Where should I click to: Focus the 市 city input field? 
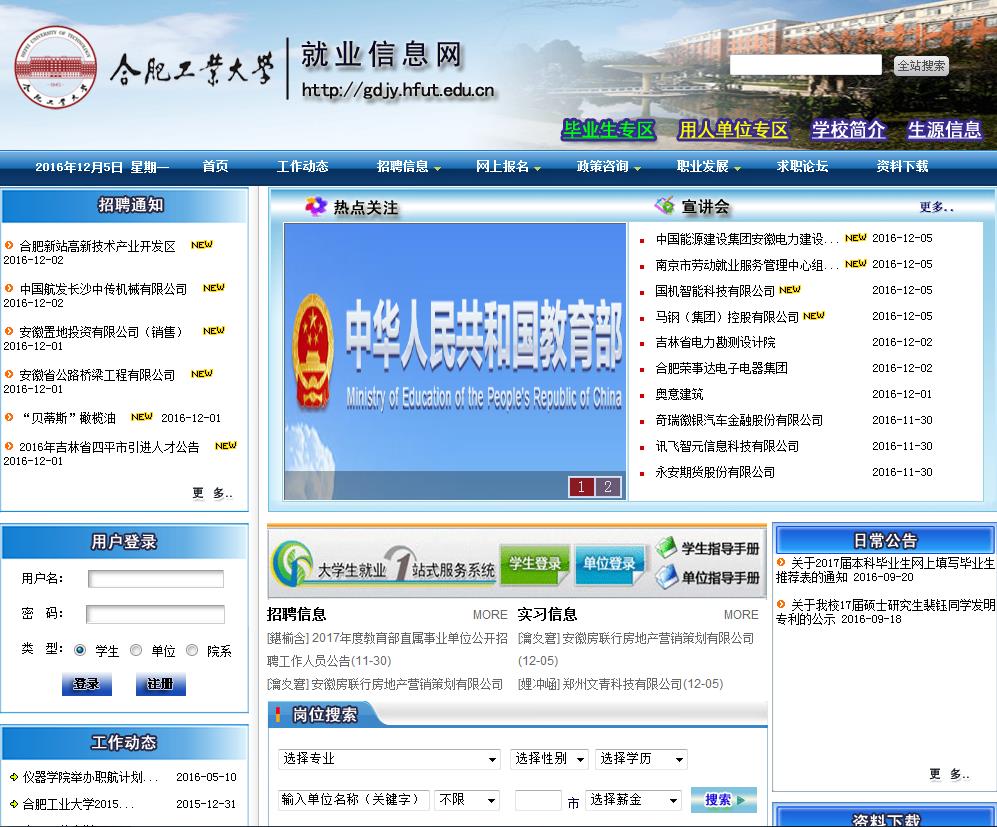[538, 800]
